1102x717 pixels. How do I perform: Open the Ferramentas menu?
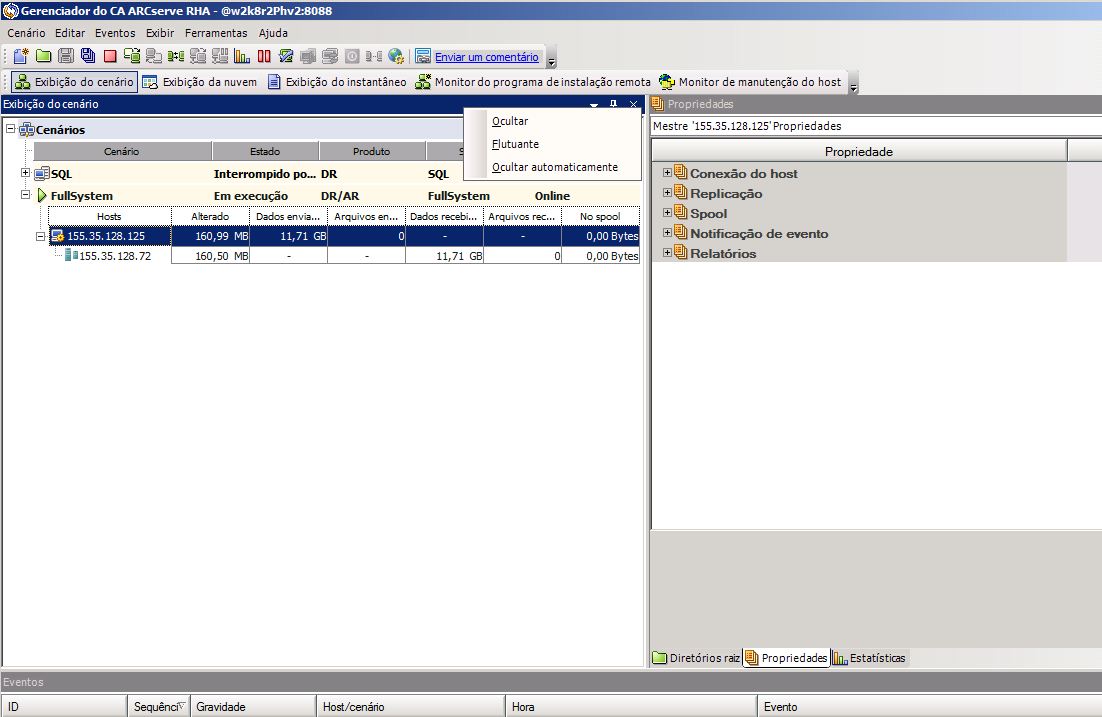point(215,33)
